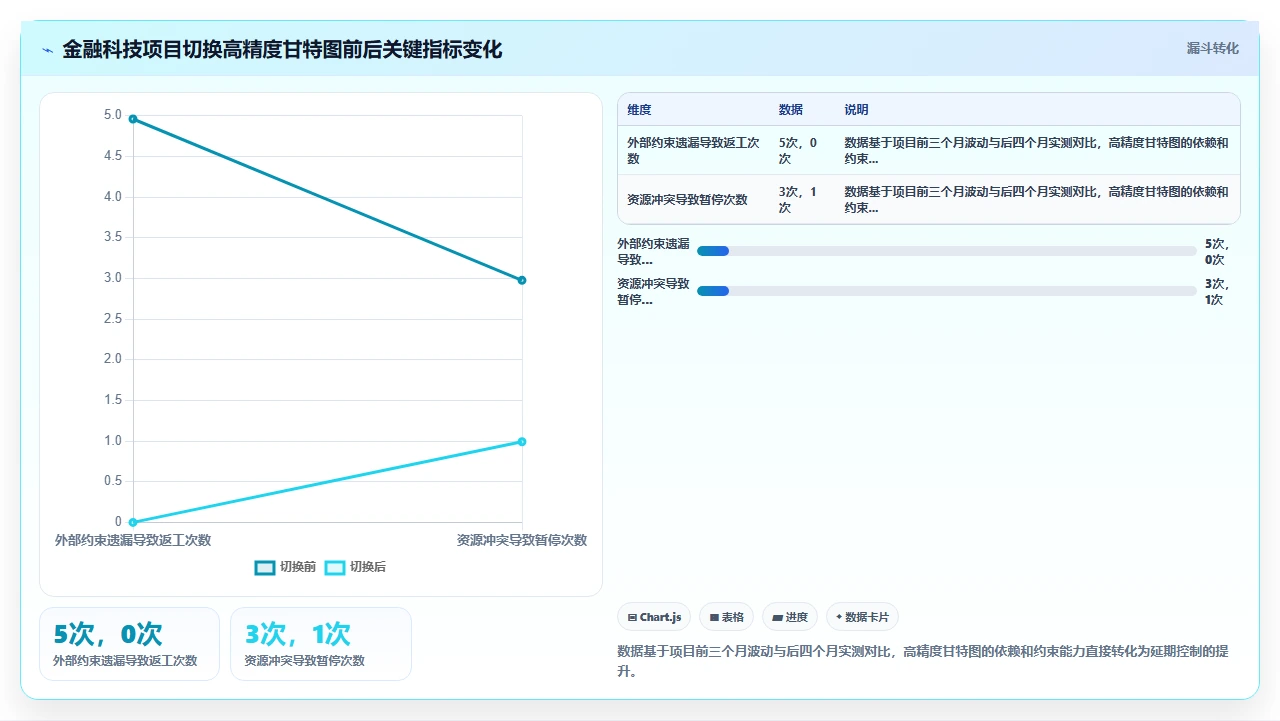Toggle the 切换后 legend item
1280x721 pixels.
355,567
